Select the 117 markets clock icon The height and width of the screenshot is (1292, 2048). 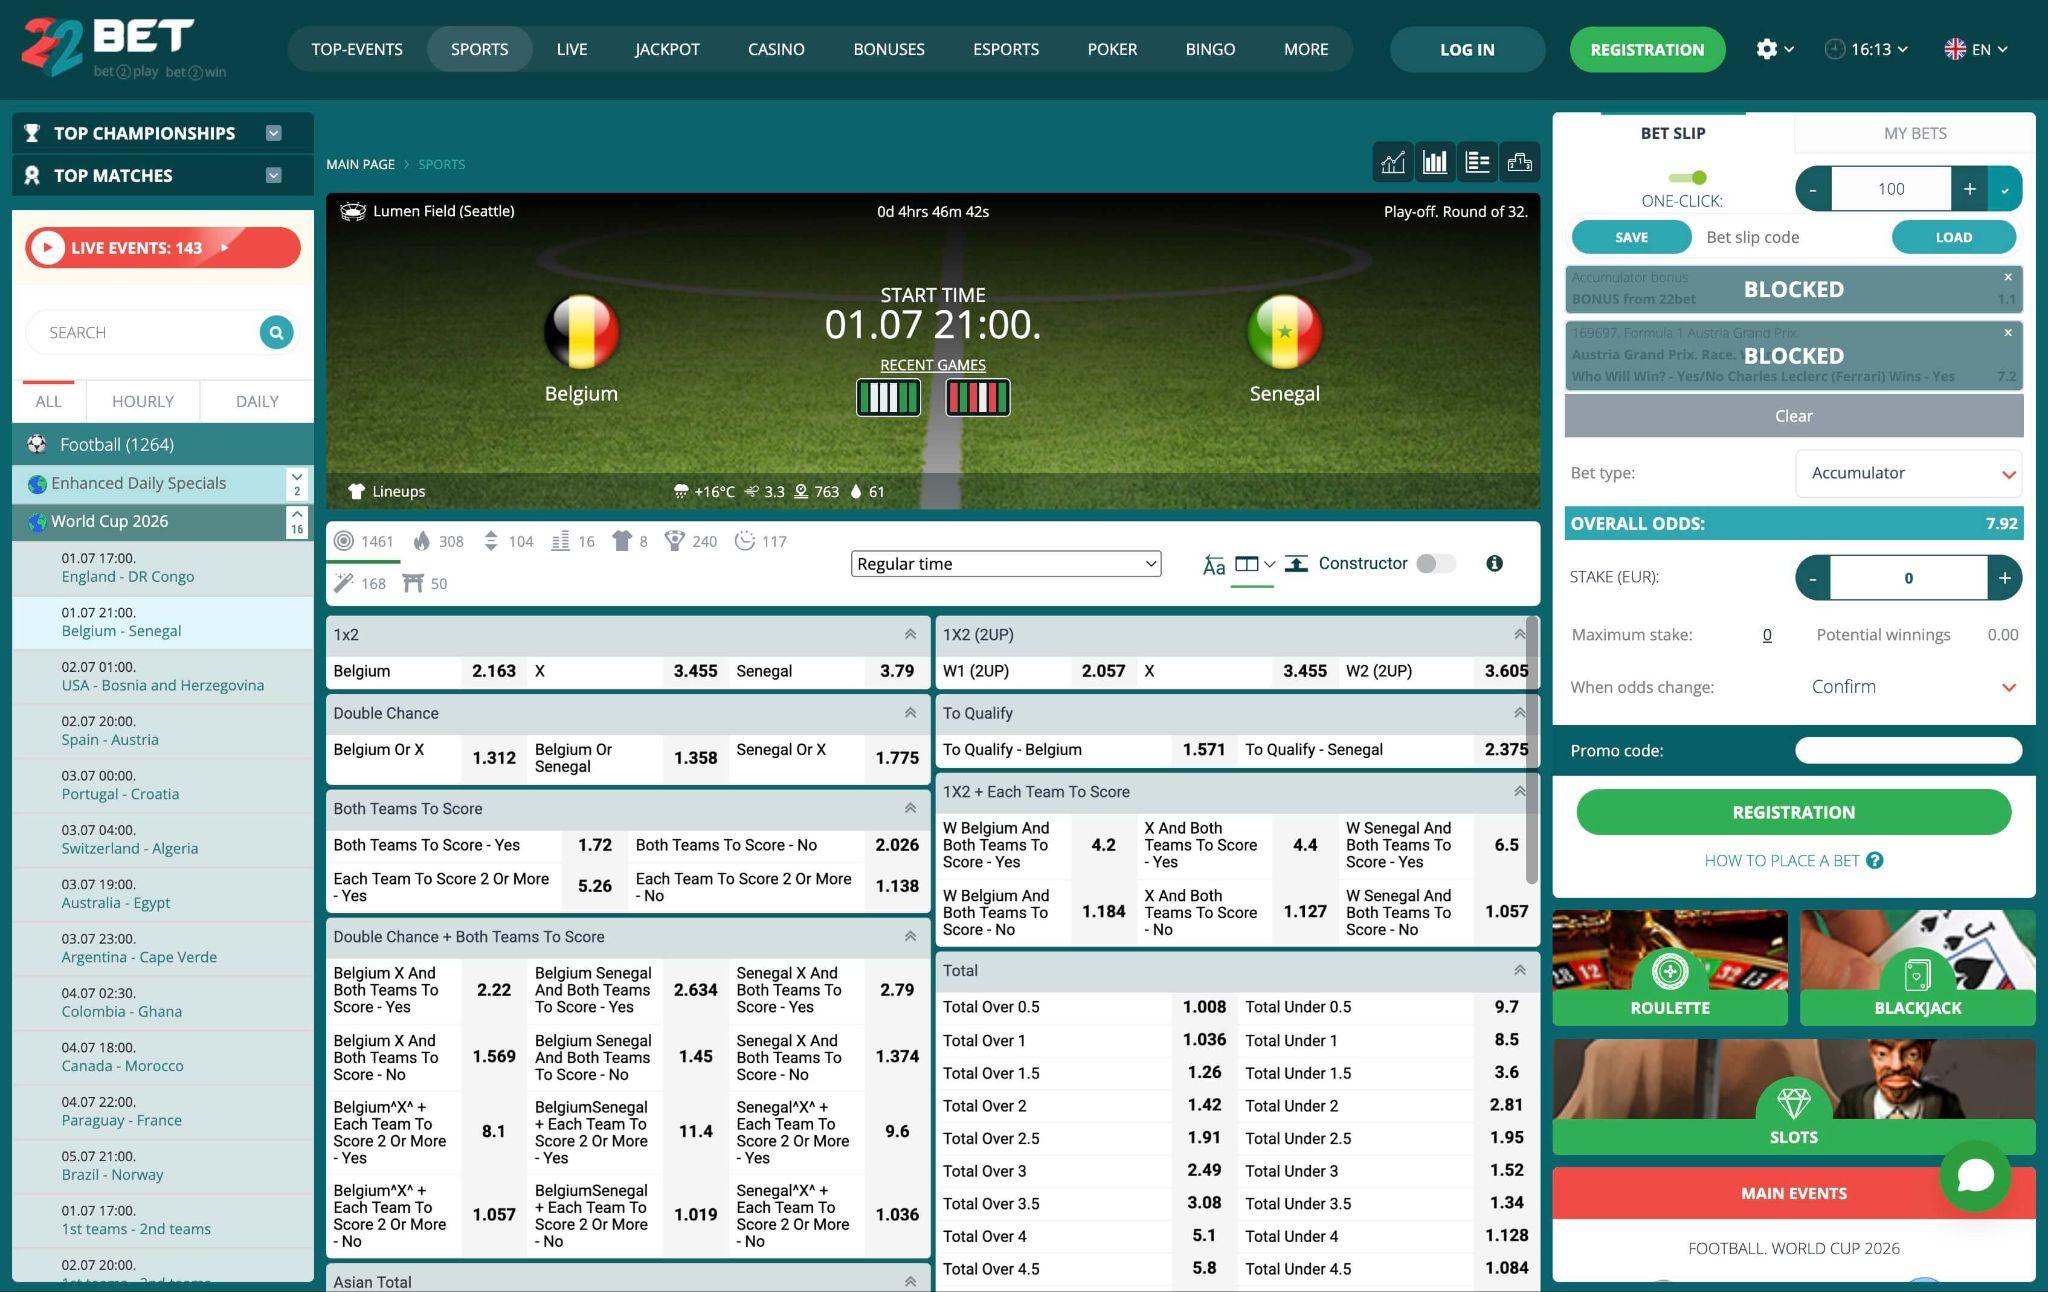(x=744, y=541)
